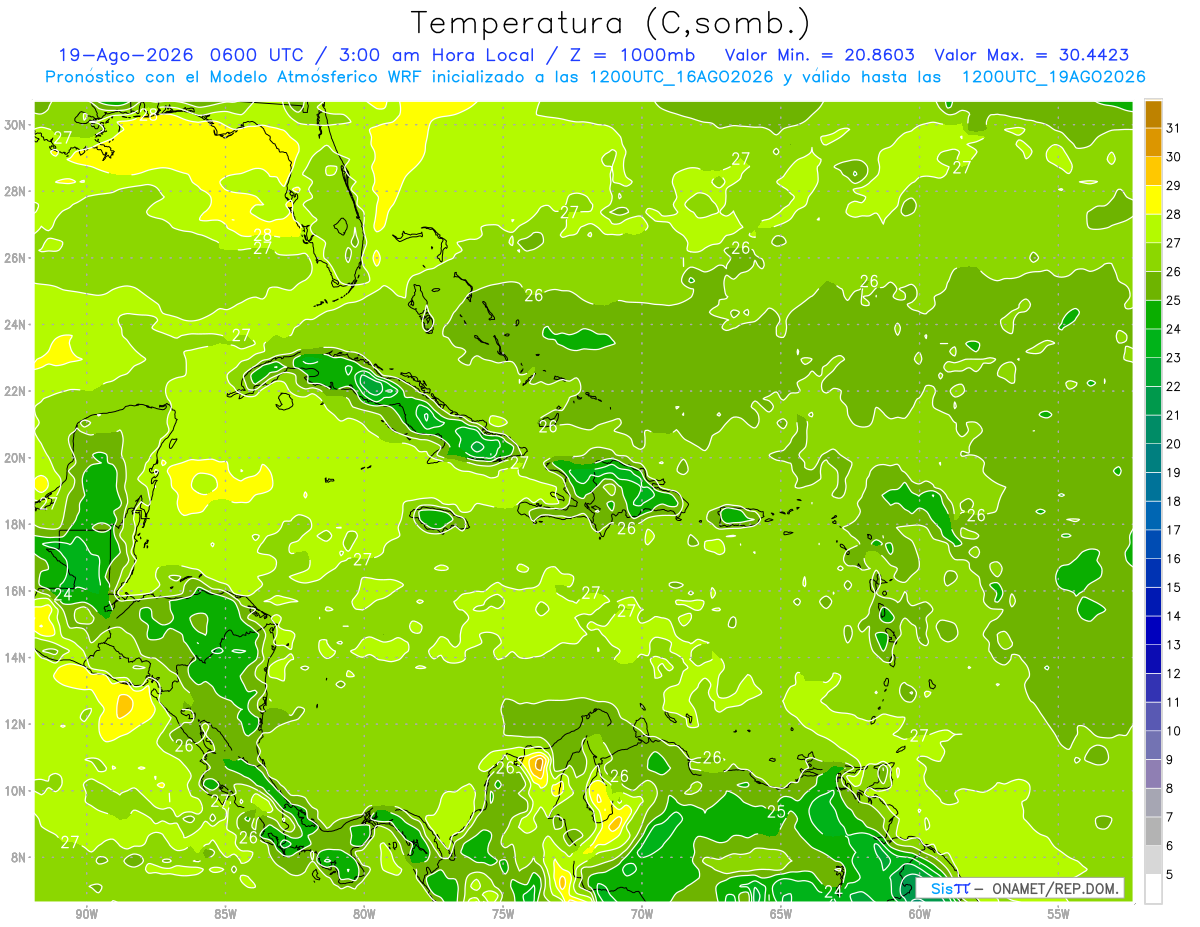Click the "22N" latitude axis label

16,391
